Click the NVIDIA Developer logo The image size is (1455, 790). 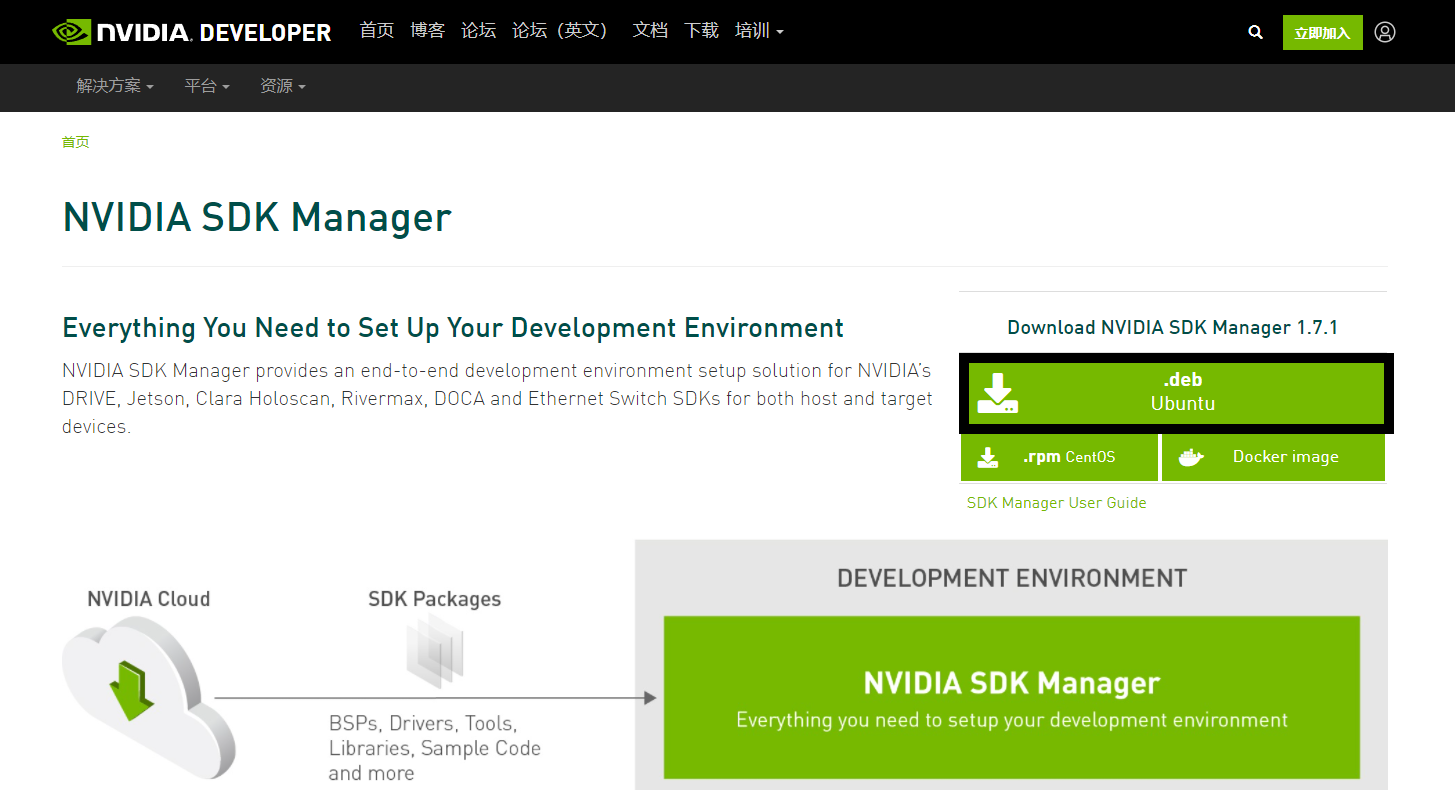(191, 32)
